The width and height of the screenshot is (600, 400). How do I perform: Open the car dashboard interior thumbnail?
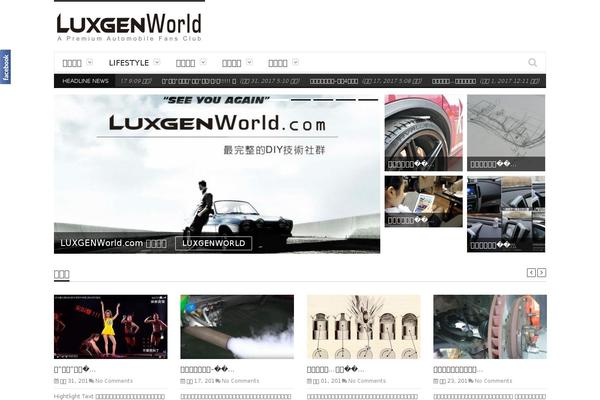506,214
